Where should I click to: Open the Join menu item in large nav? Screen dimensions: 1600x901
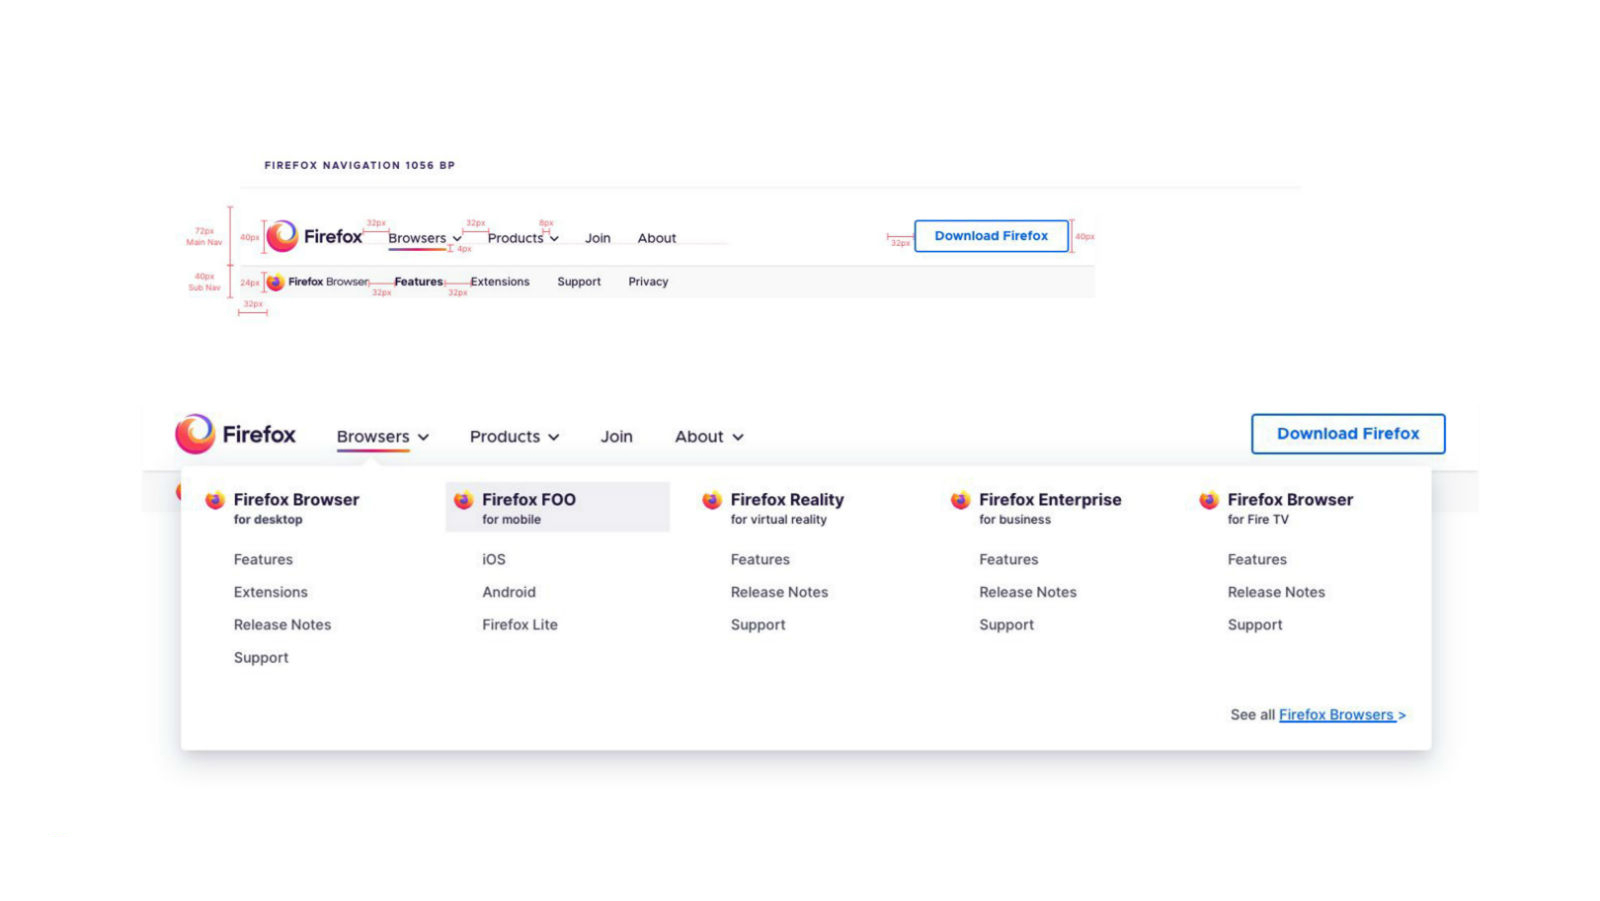click(x=616, y=437)
